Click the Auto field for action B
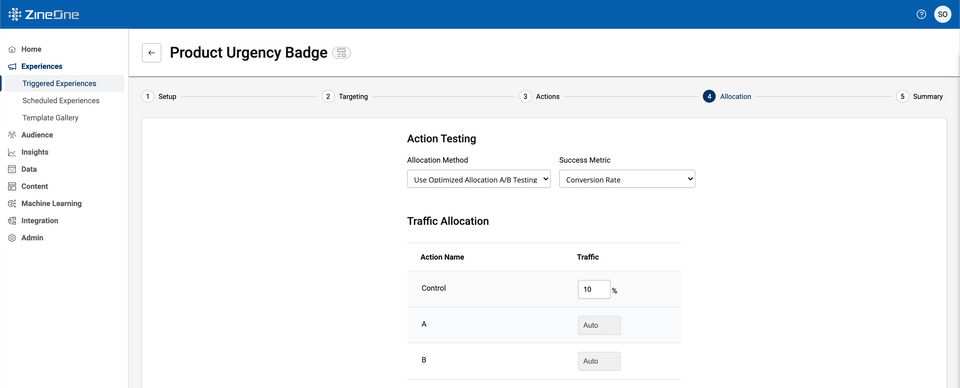 tap(599, 361)
